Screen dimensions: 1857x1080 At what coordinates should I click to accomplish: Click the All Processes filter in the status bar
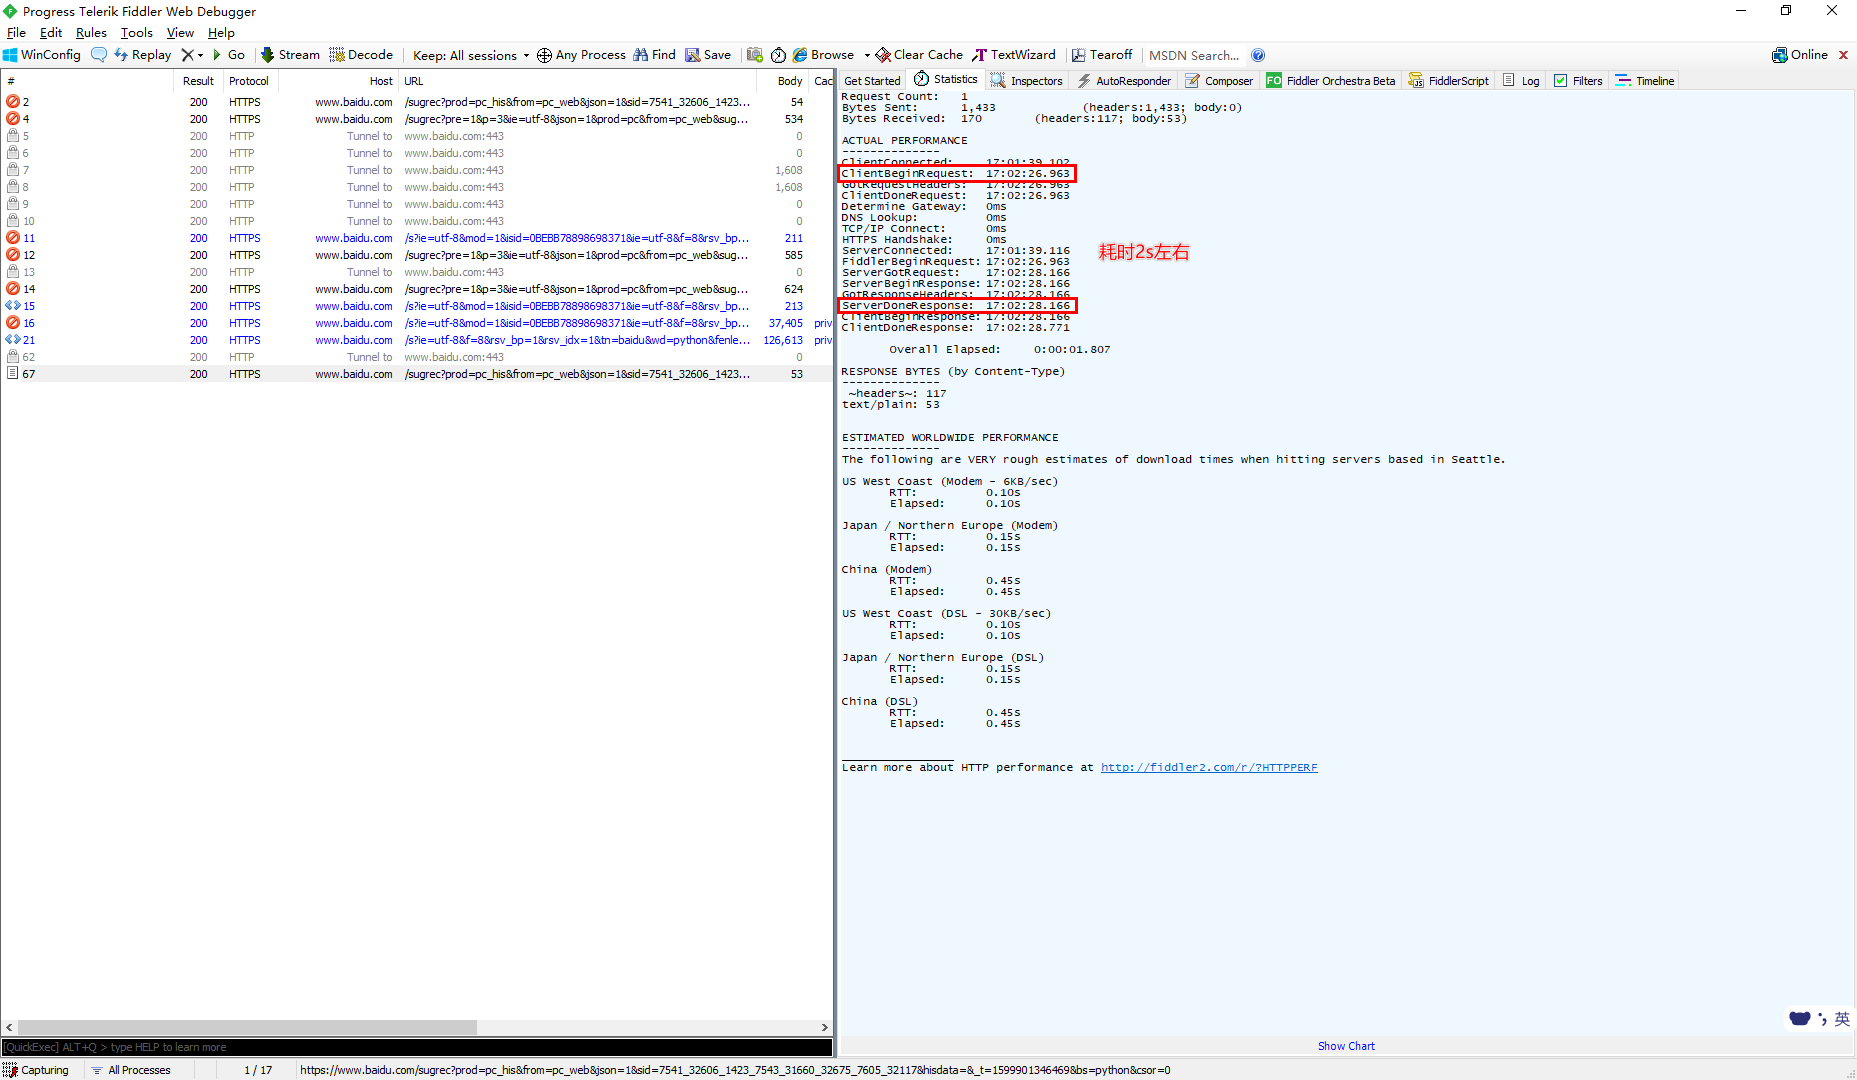click(131, 1070)
